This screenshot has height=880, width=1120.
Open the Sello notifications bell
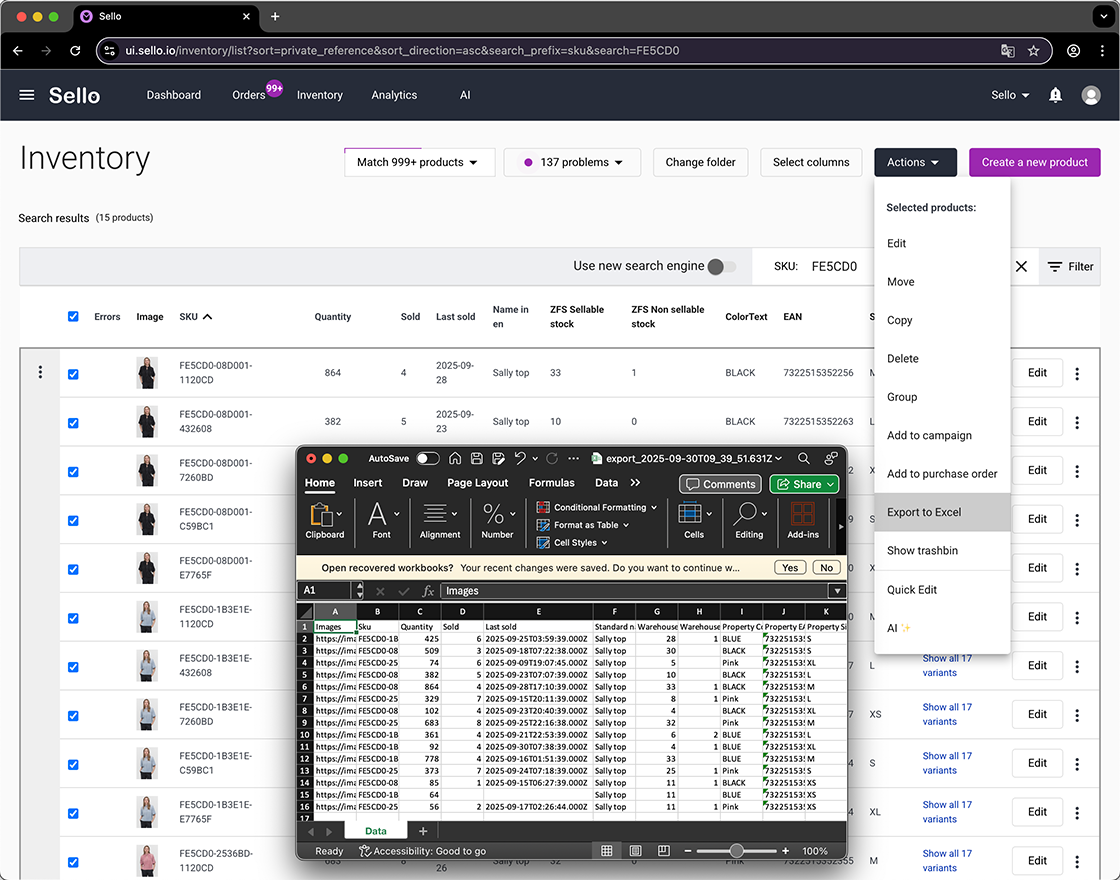pos(1054,95)
